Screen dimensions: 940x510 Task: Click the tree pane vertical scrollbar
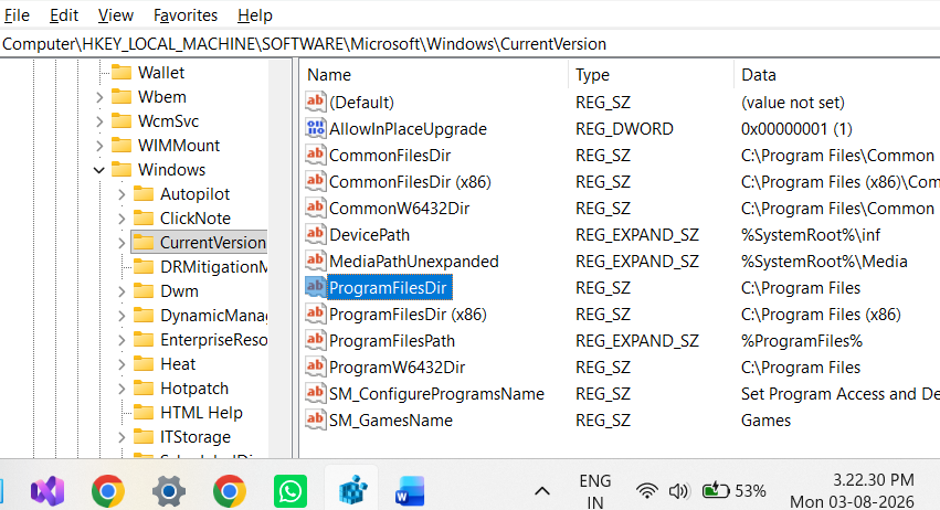280,258
